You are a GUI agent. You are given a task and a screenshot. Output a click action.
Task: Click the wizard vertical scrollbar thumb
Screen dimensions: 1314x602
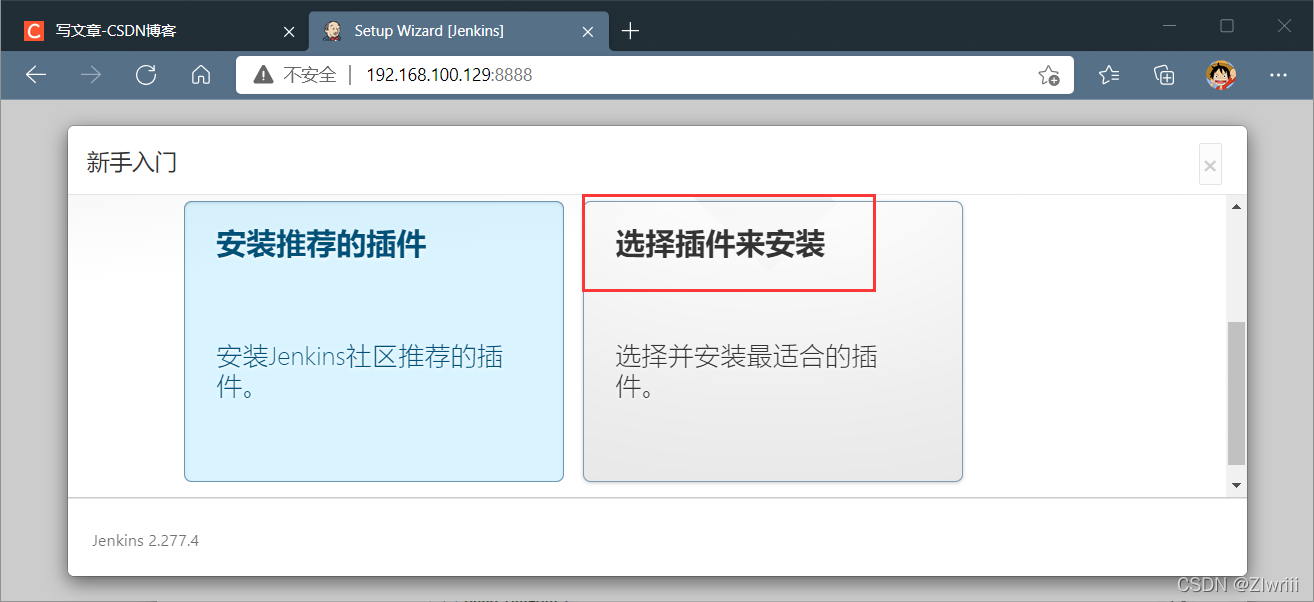1236,393
